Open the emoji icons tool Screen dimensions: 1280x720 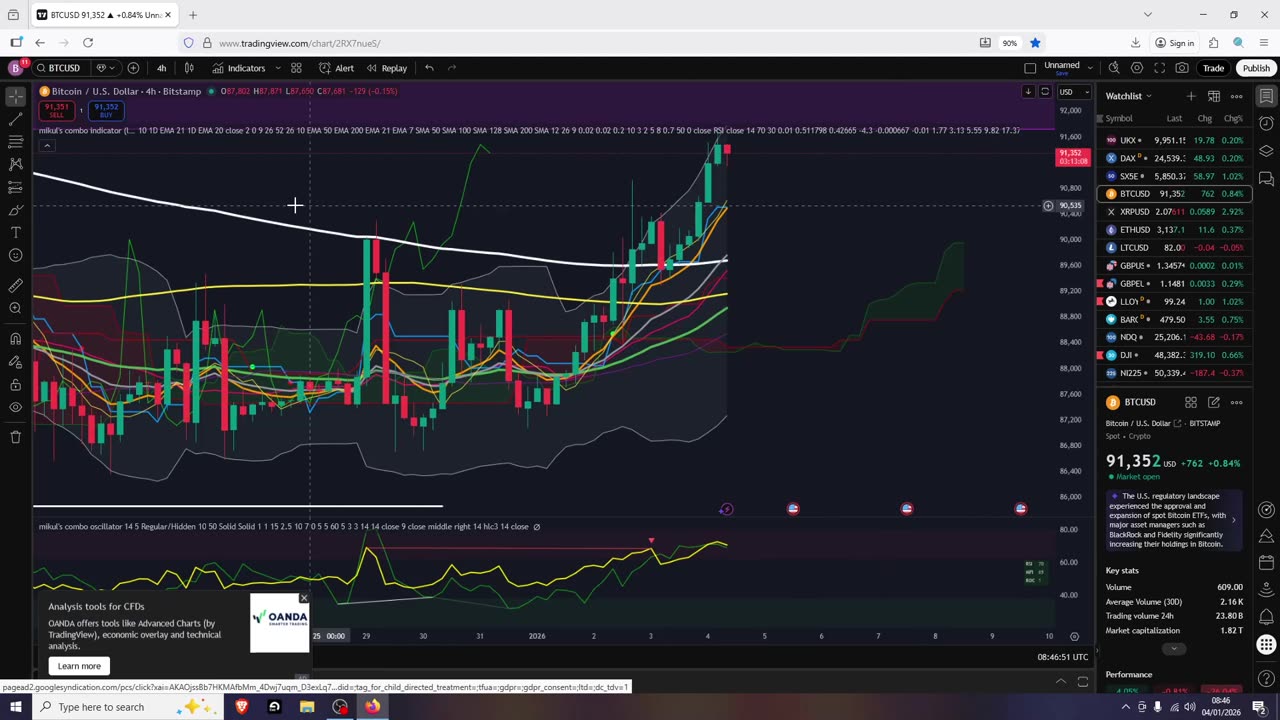point(15,255)
